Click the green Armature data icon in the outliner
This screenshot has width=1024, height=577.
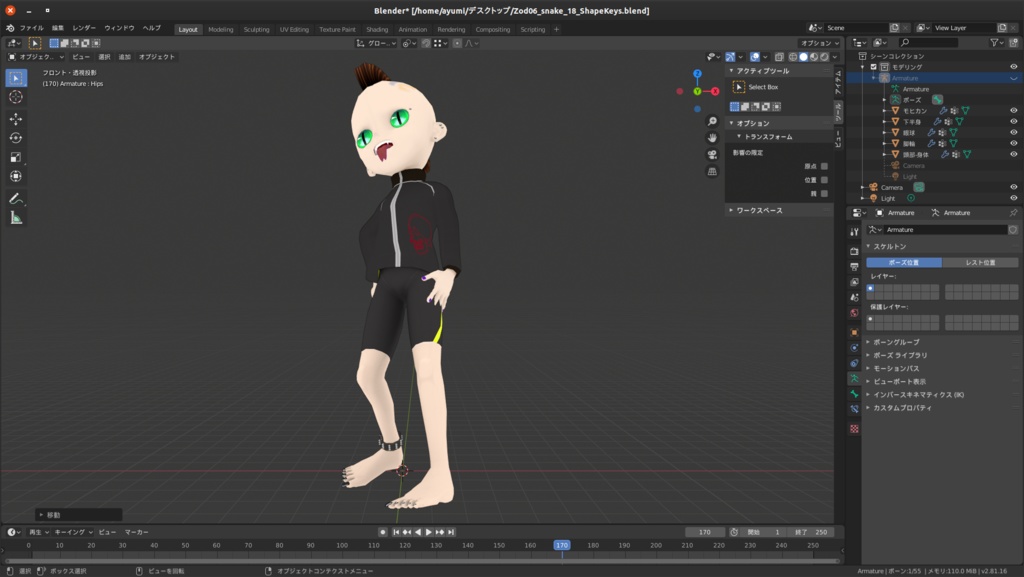coord(895,86)
